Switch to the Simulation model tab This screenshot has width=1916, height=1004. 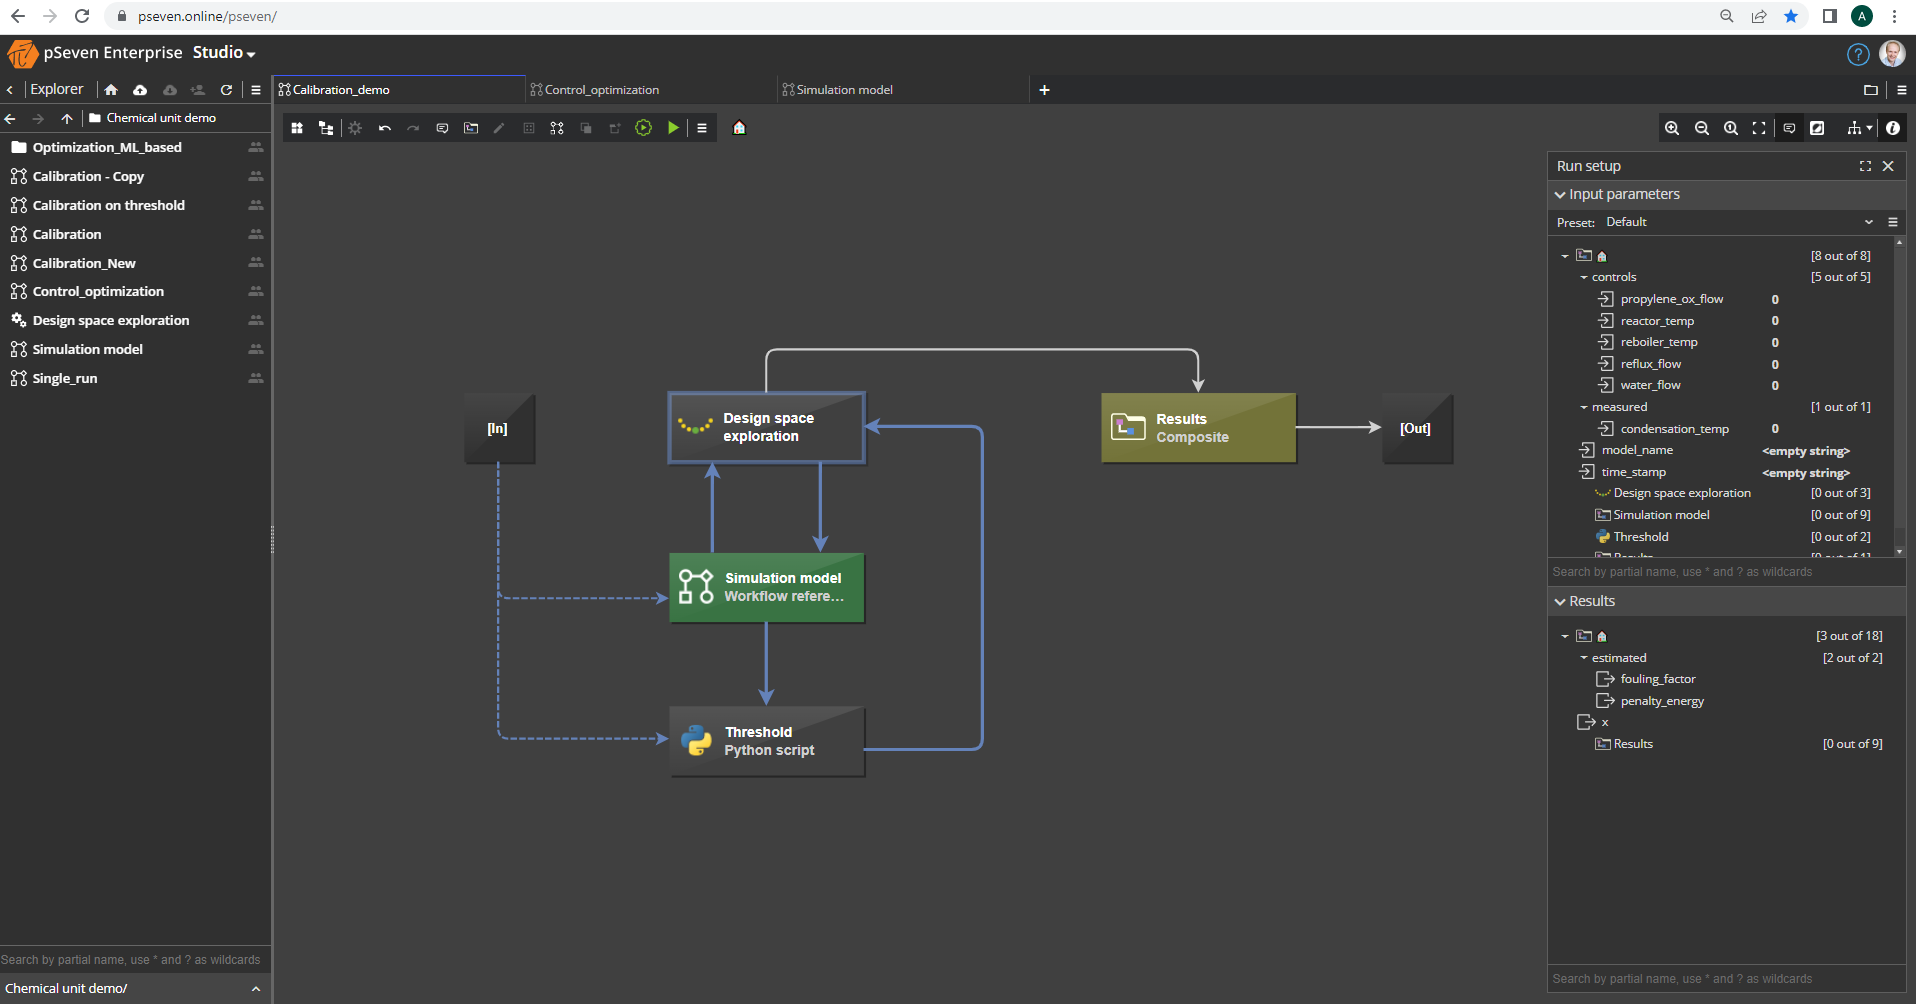[902, 90]
